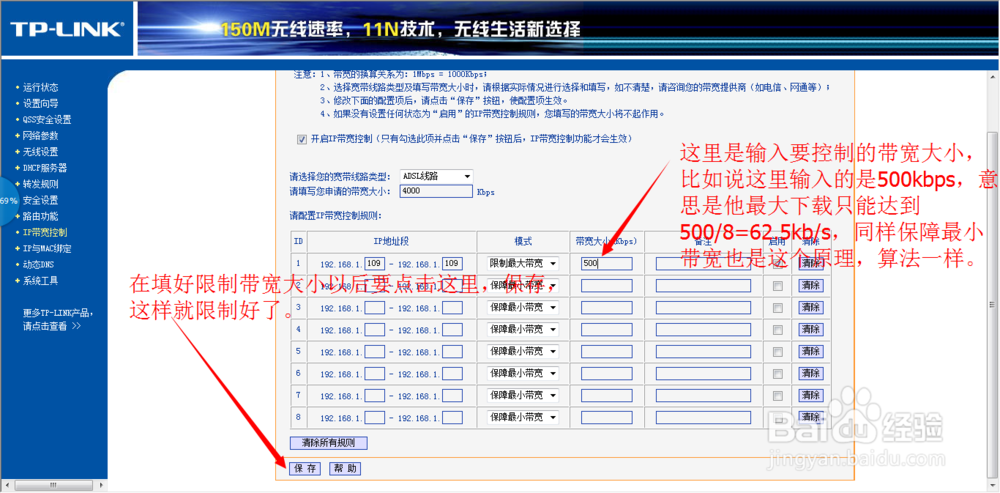Screen dimensions: 1000x493
Task: Open QSS安全设置 in the sidebar
Action: [x=47, y=119]
